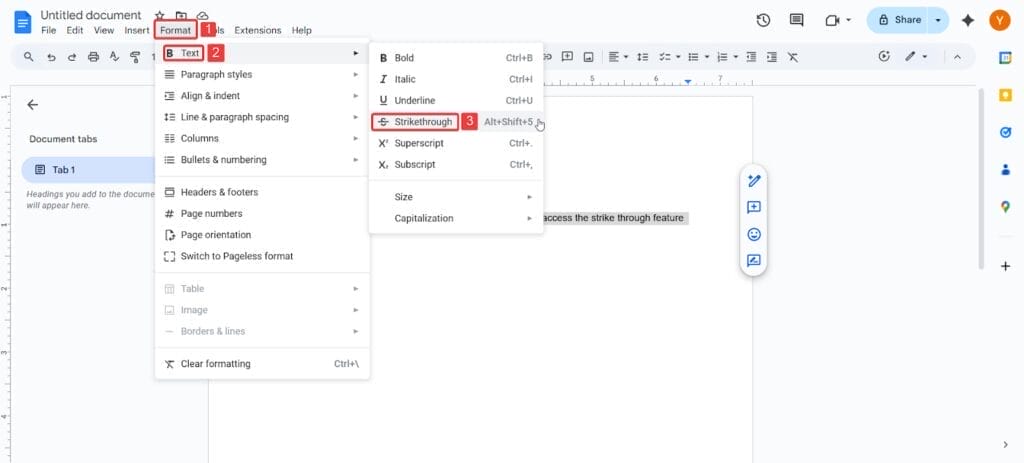
Task: Get add-ons with plus icon
Action: point(1006,266)
